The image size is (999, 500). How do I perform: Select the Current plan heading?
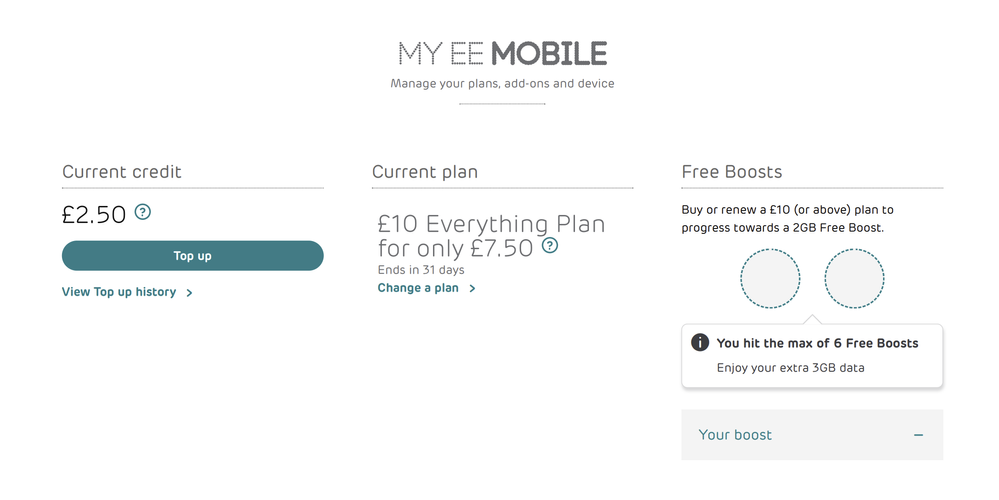coord(425,172)
